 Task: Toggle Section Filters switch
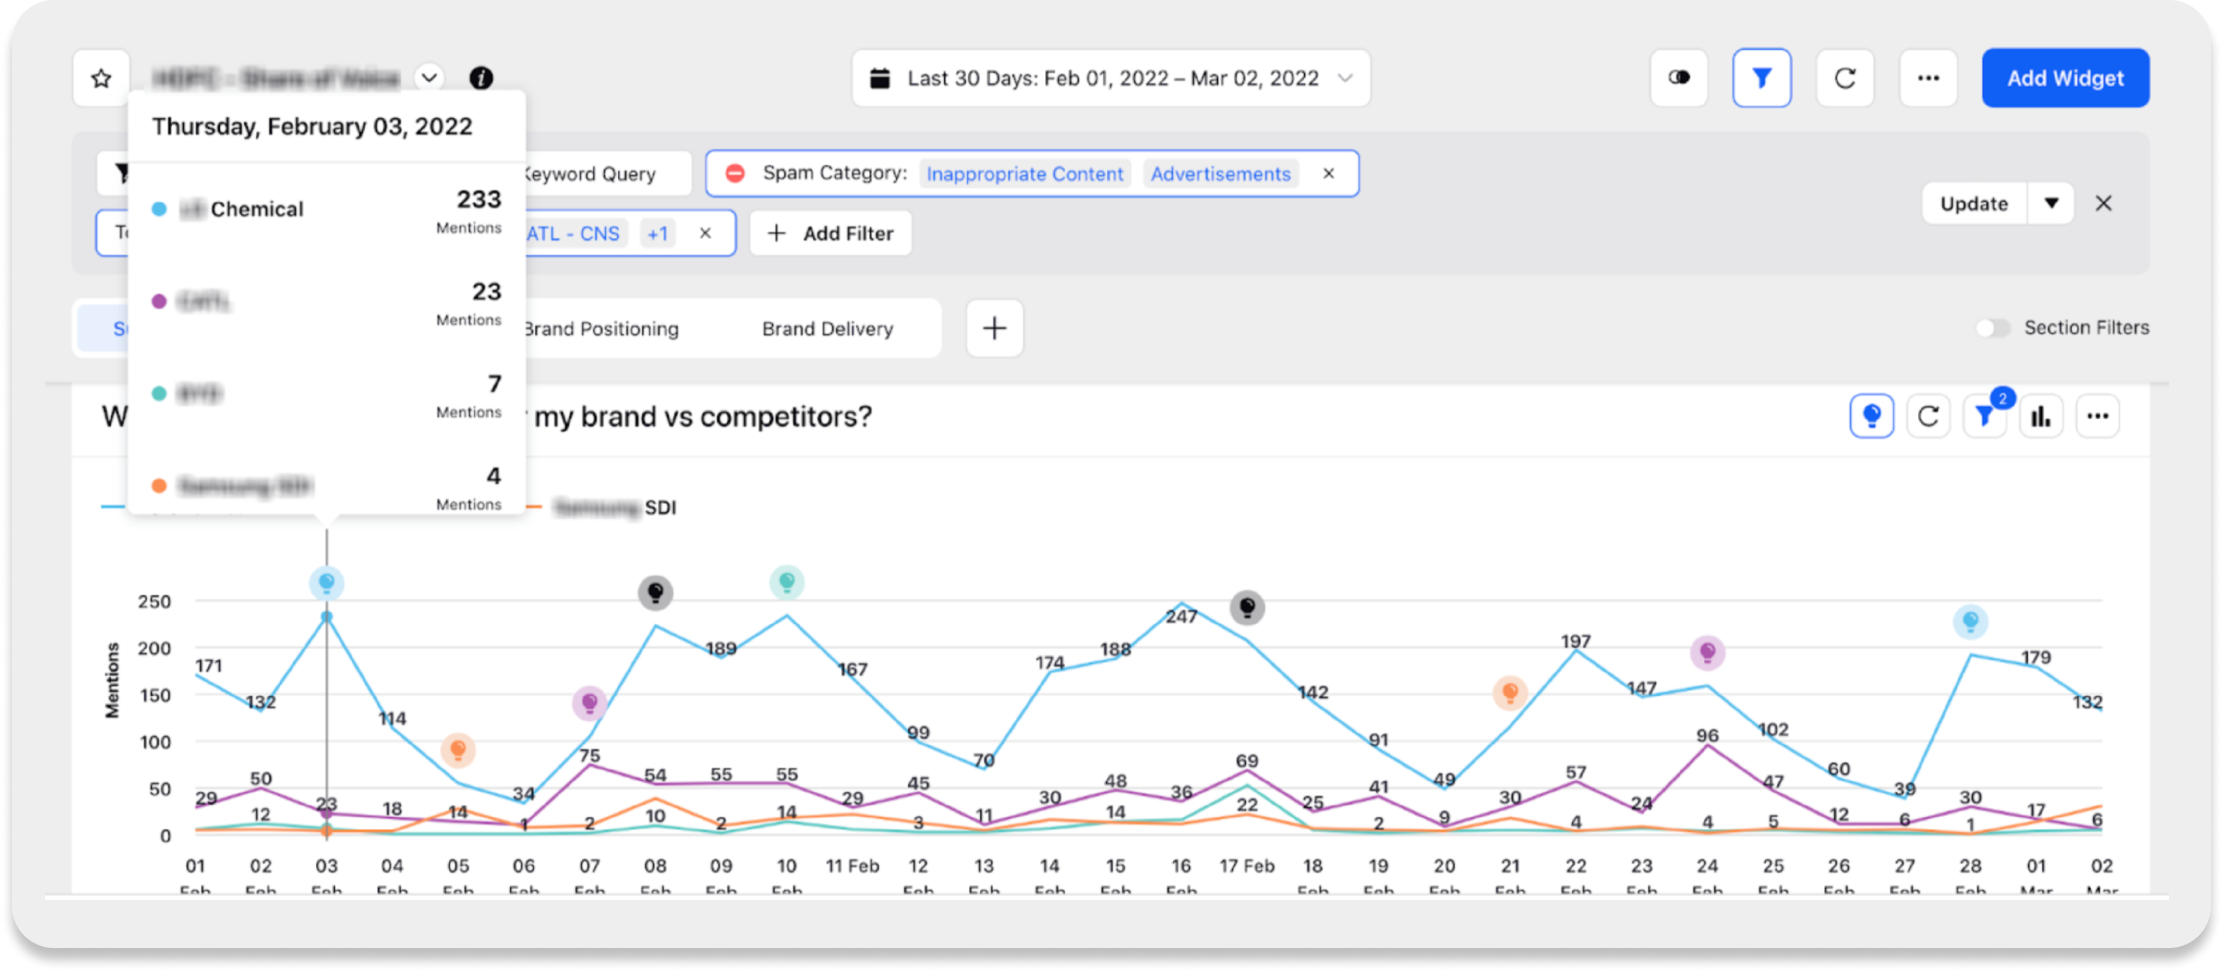[1992, 328]
